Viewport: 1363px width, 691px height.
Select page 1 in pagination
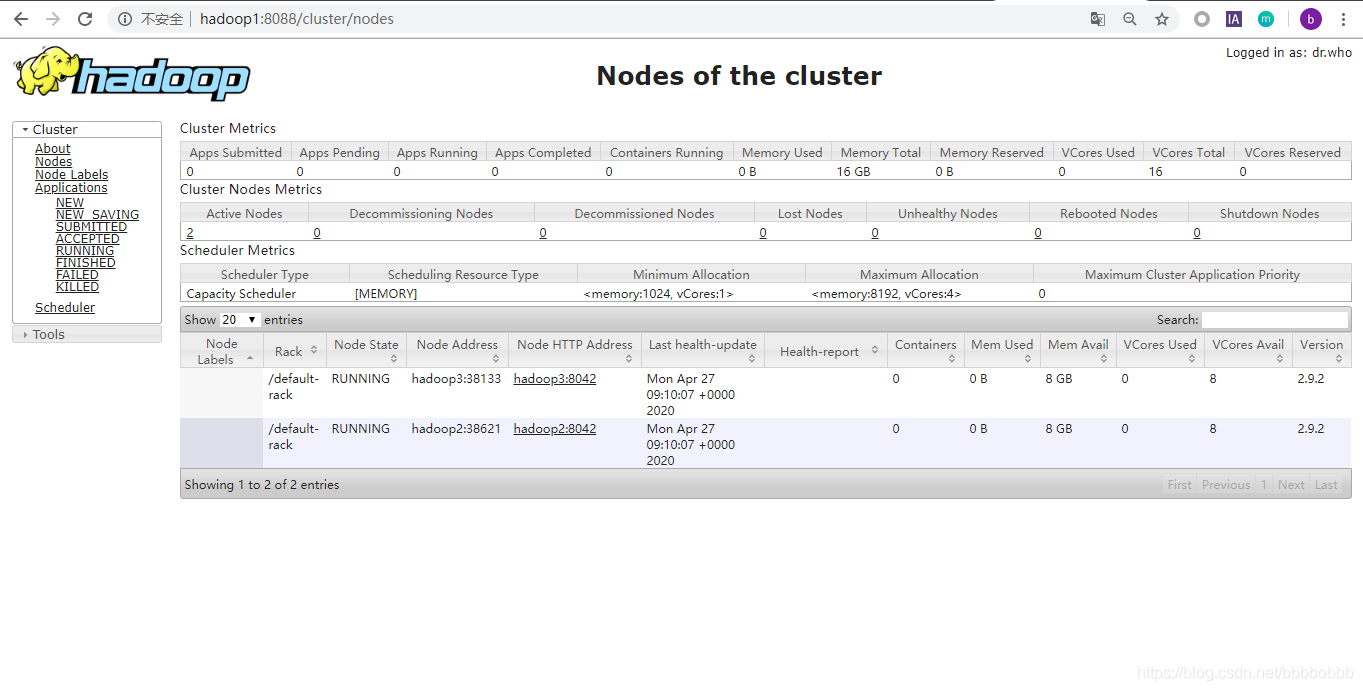1264,485
